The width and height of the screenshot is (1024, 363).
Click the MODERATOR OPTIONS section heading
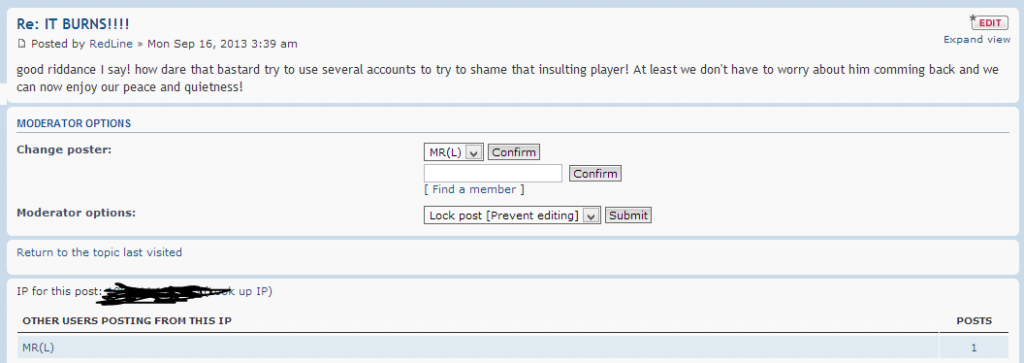click(74, 123)
